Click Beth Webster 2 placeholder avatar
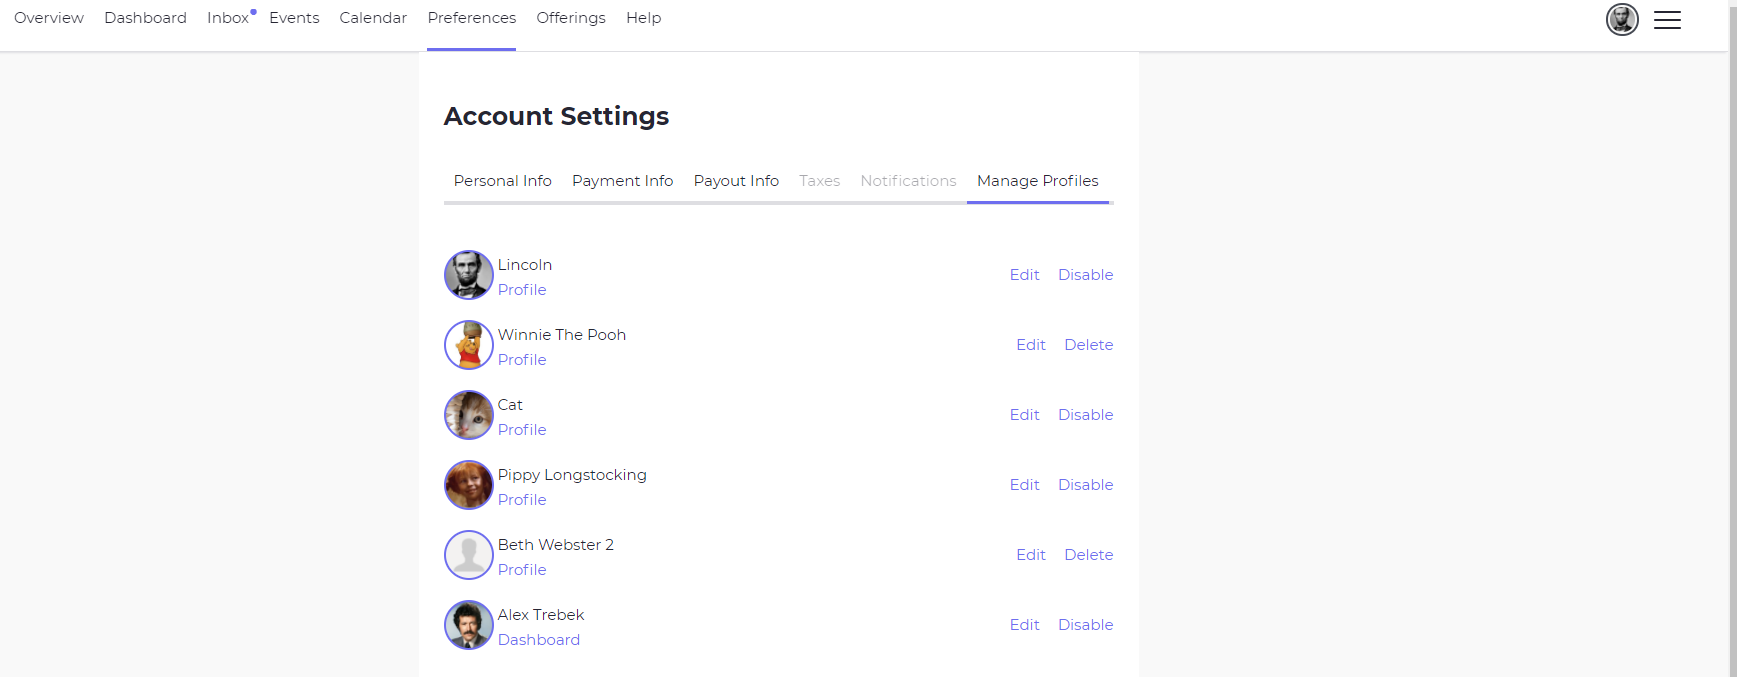The width and height of the screenshot is (1737, 677). click(x=469, y=555)
